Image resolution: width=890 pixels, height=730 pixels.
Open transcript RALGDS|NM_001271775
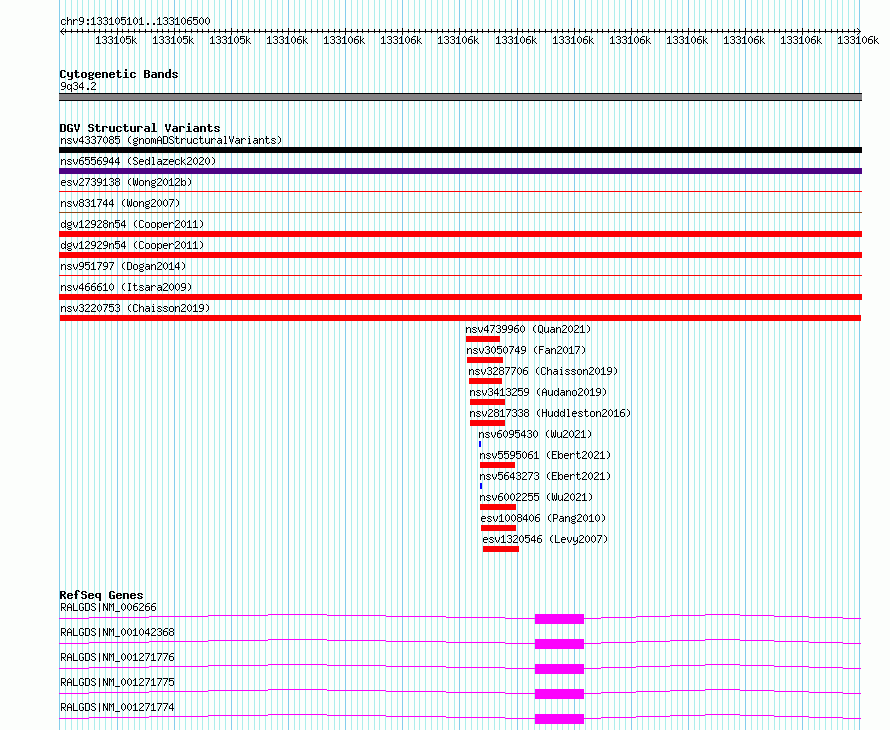click(x=117, y=682)
